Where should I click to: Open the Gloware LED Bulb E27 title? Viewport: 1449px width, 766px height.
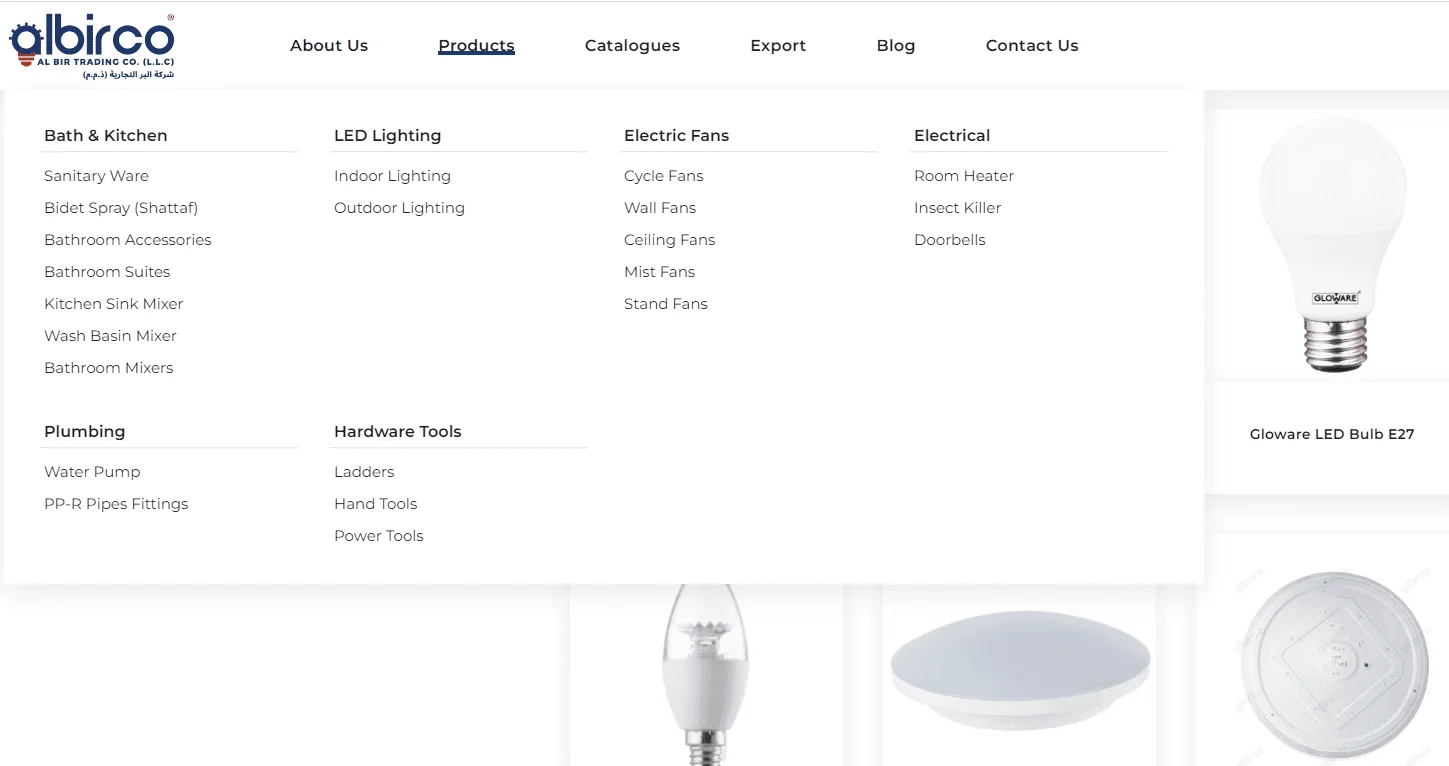(1332, 434)
